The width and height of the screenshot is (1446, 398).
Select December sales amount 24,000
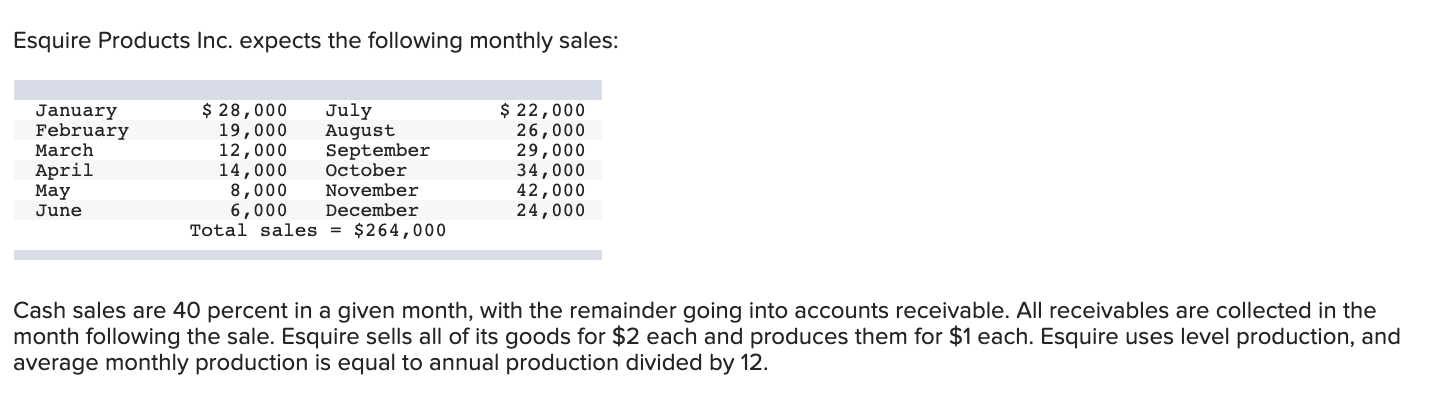[x=551, y=210]
